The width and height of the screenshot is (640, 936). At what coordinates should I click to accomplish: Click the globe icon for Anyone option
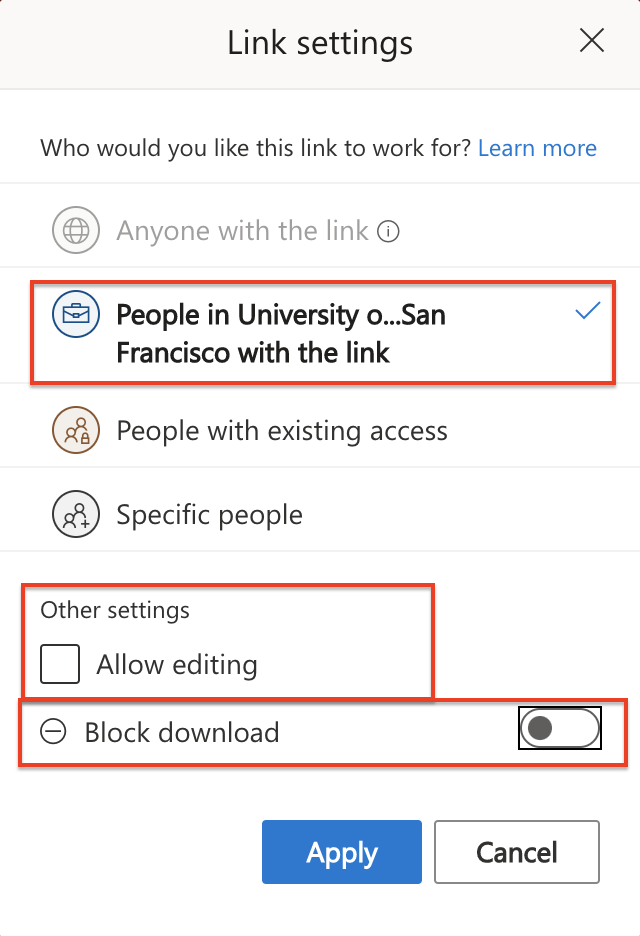(74, 231)
